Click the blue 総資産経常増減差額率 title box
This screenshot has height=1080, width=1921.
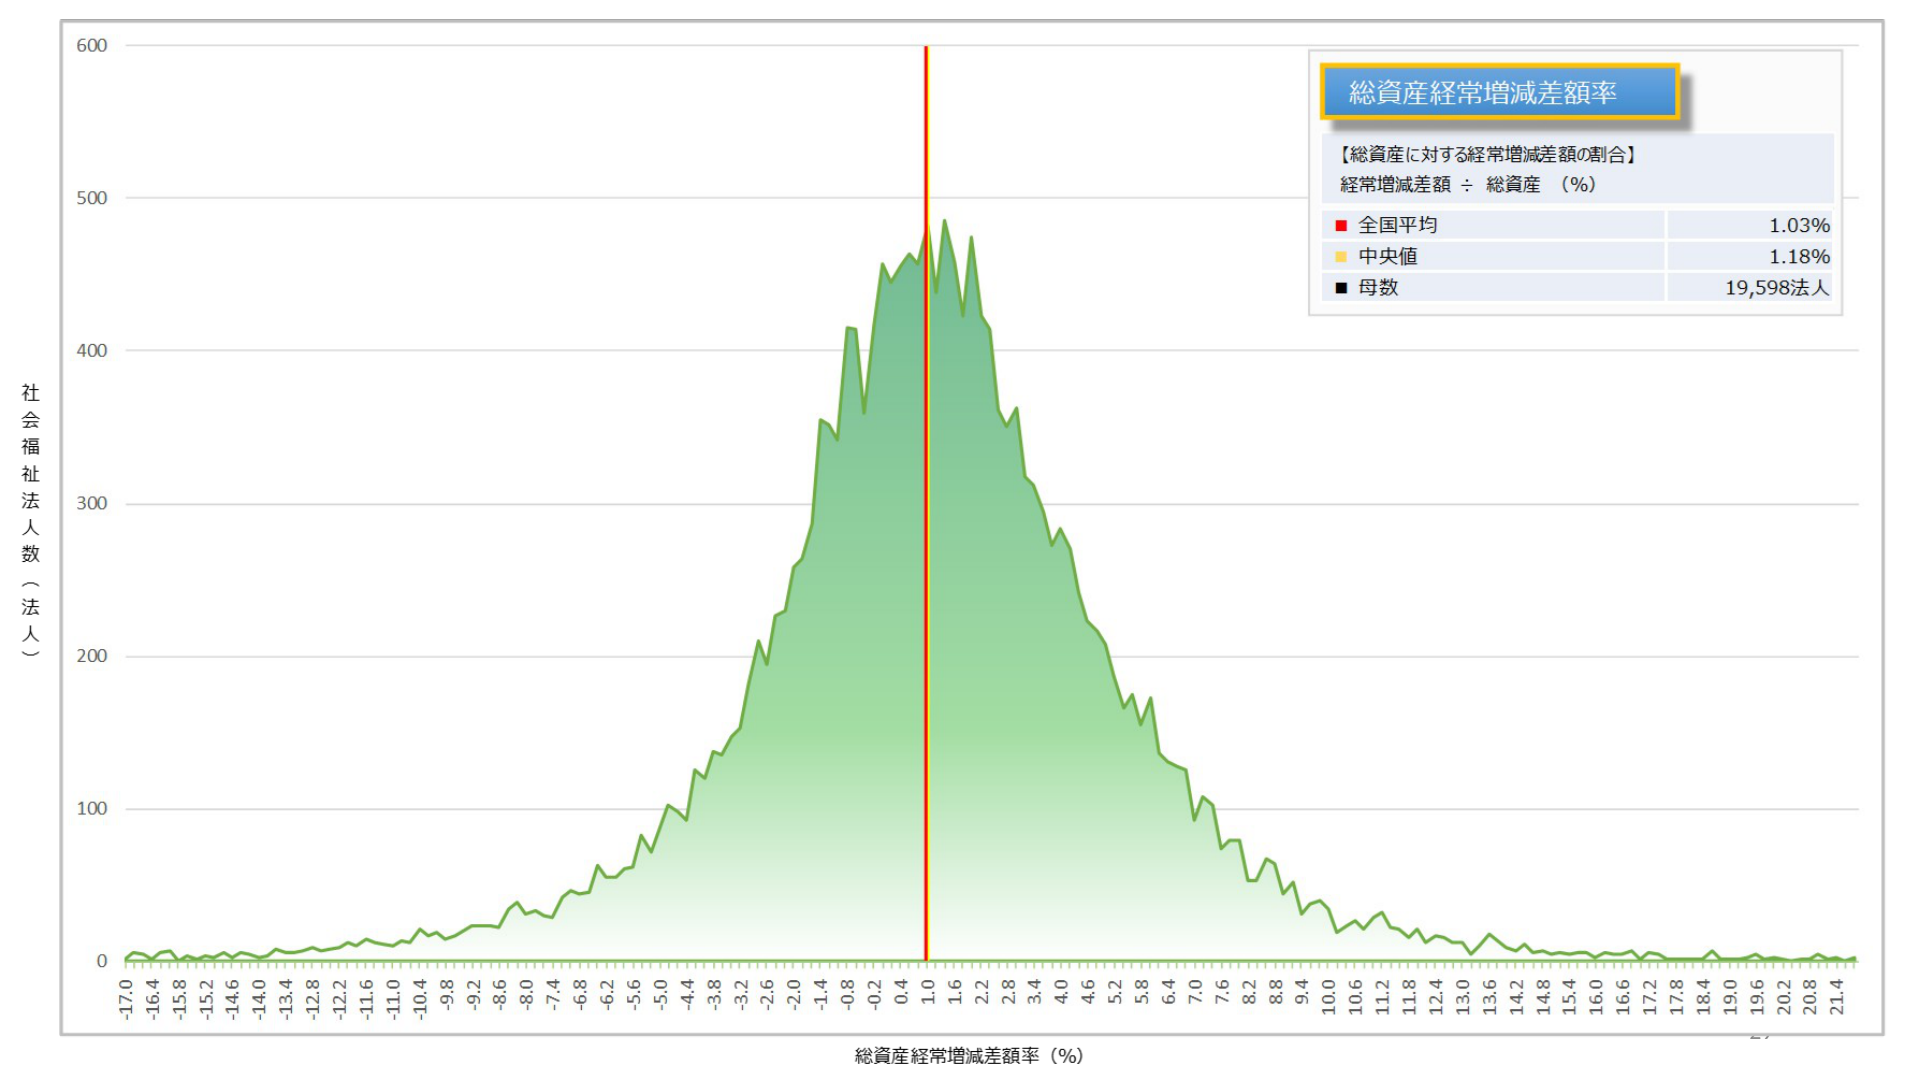coord(1498,93)
